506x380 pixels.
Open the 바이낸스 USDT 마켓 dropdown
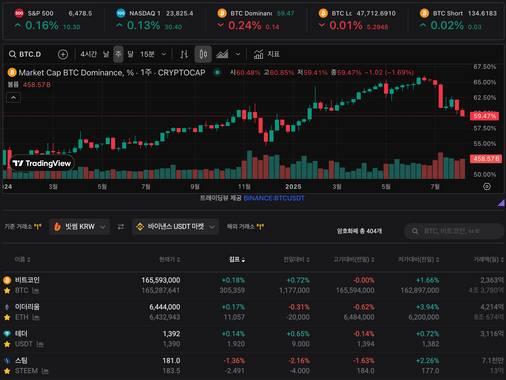tap(175, 227)
